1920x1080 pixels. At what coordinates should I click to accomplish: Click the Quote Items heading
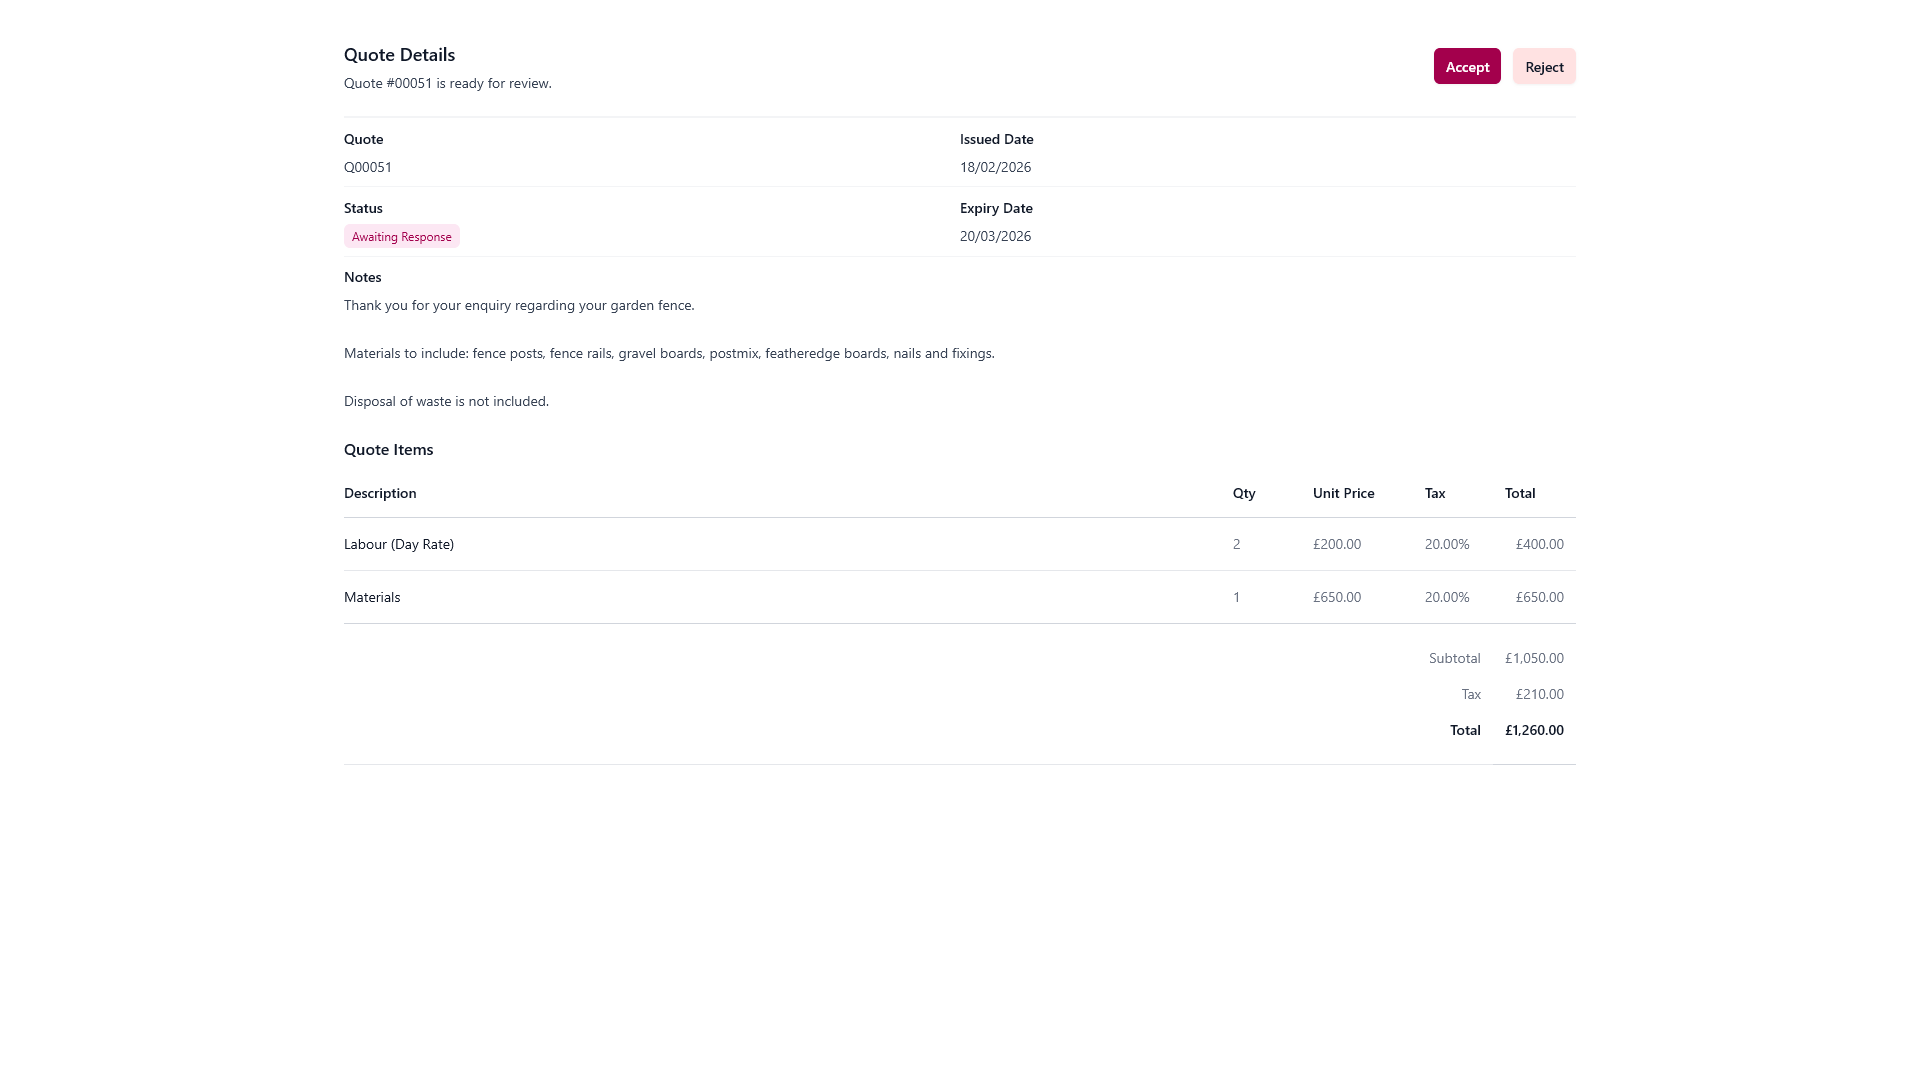tap(388, 450)
